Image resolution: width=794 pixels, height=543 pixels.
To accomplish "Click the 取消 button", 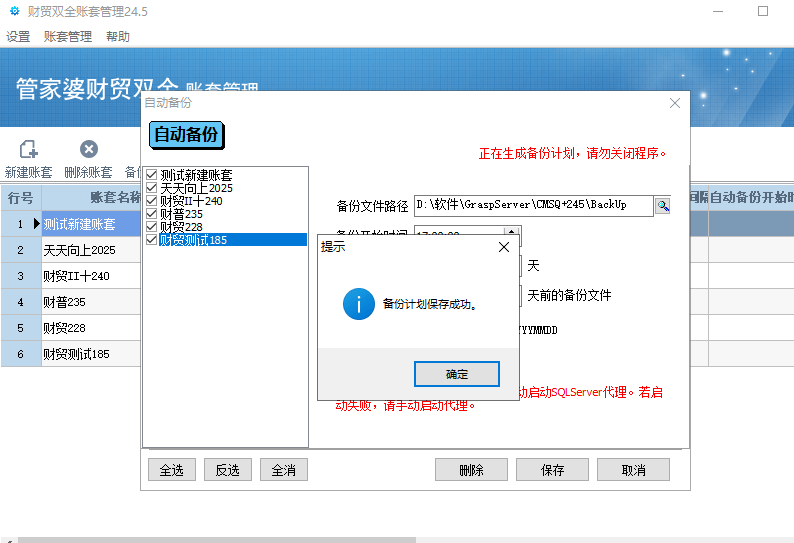I will 633,470.
